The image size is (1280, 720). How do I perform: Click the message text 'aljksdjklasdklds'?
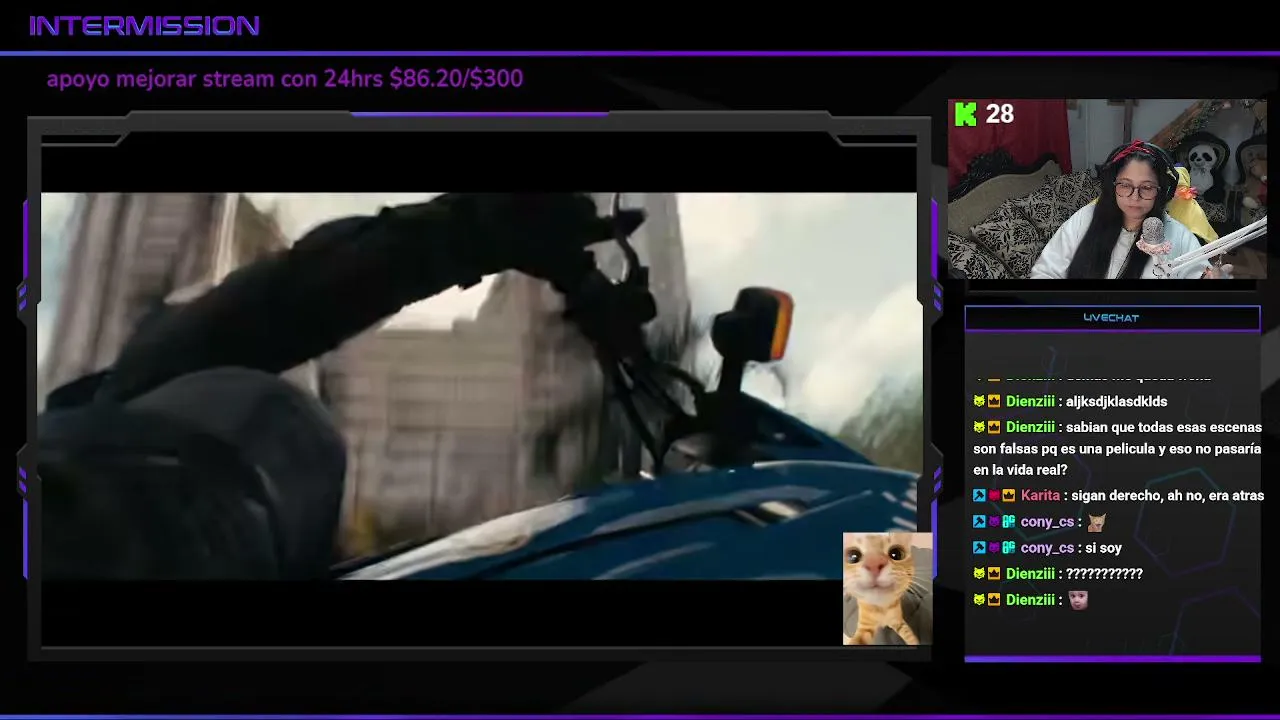click(x=1116, y=401)
